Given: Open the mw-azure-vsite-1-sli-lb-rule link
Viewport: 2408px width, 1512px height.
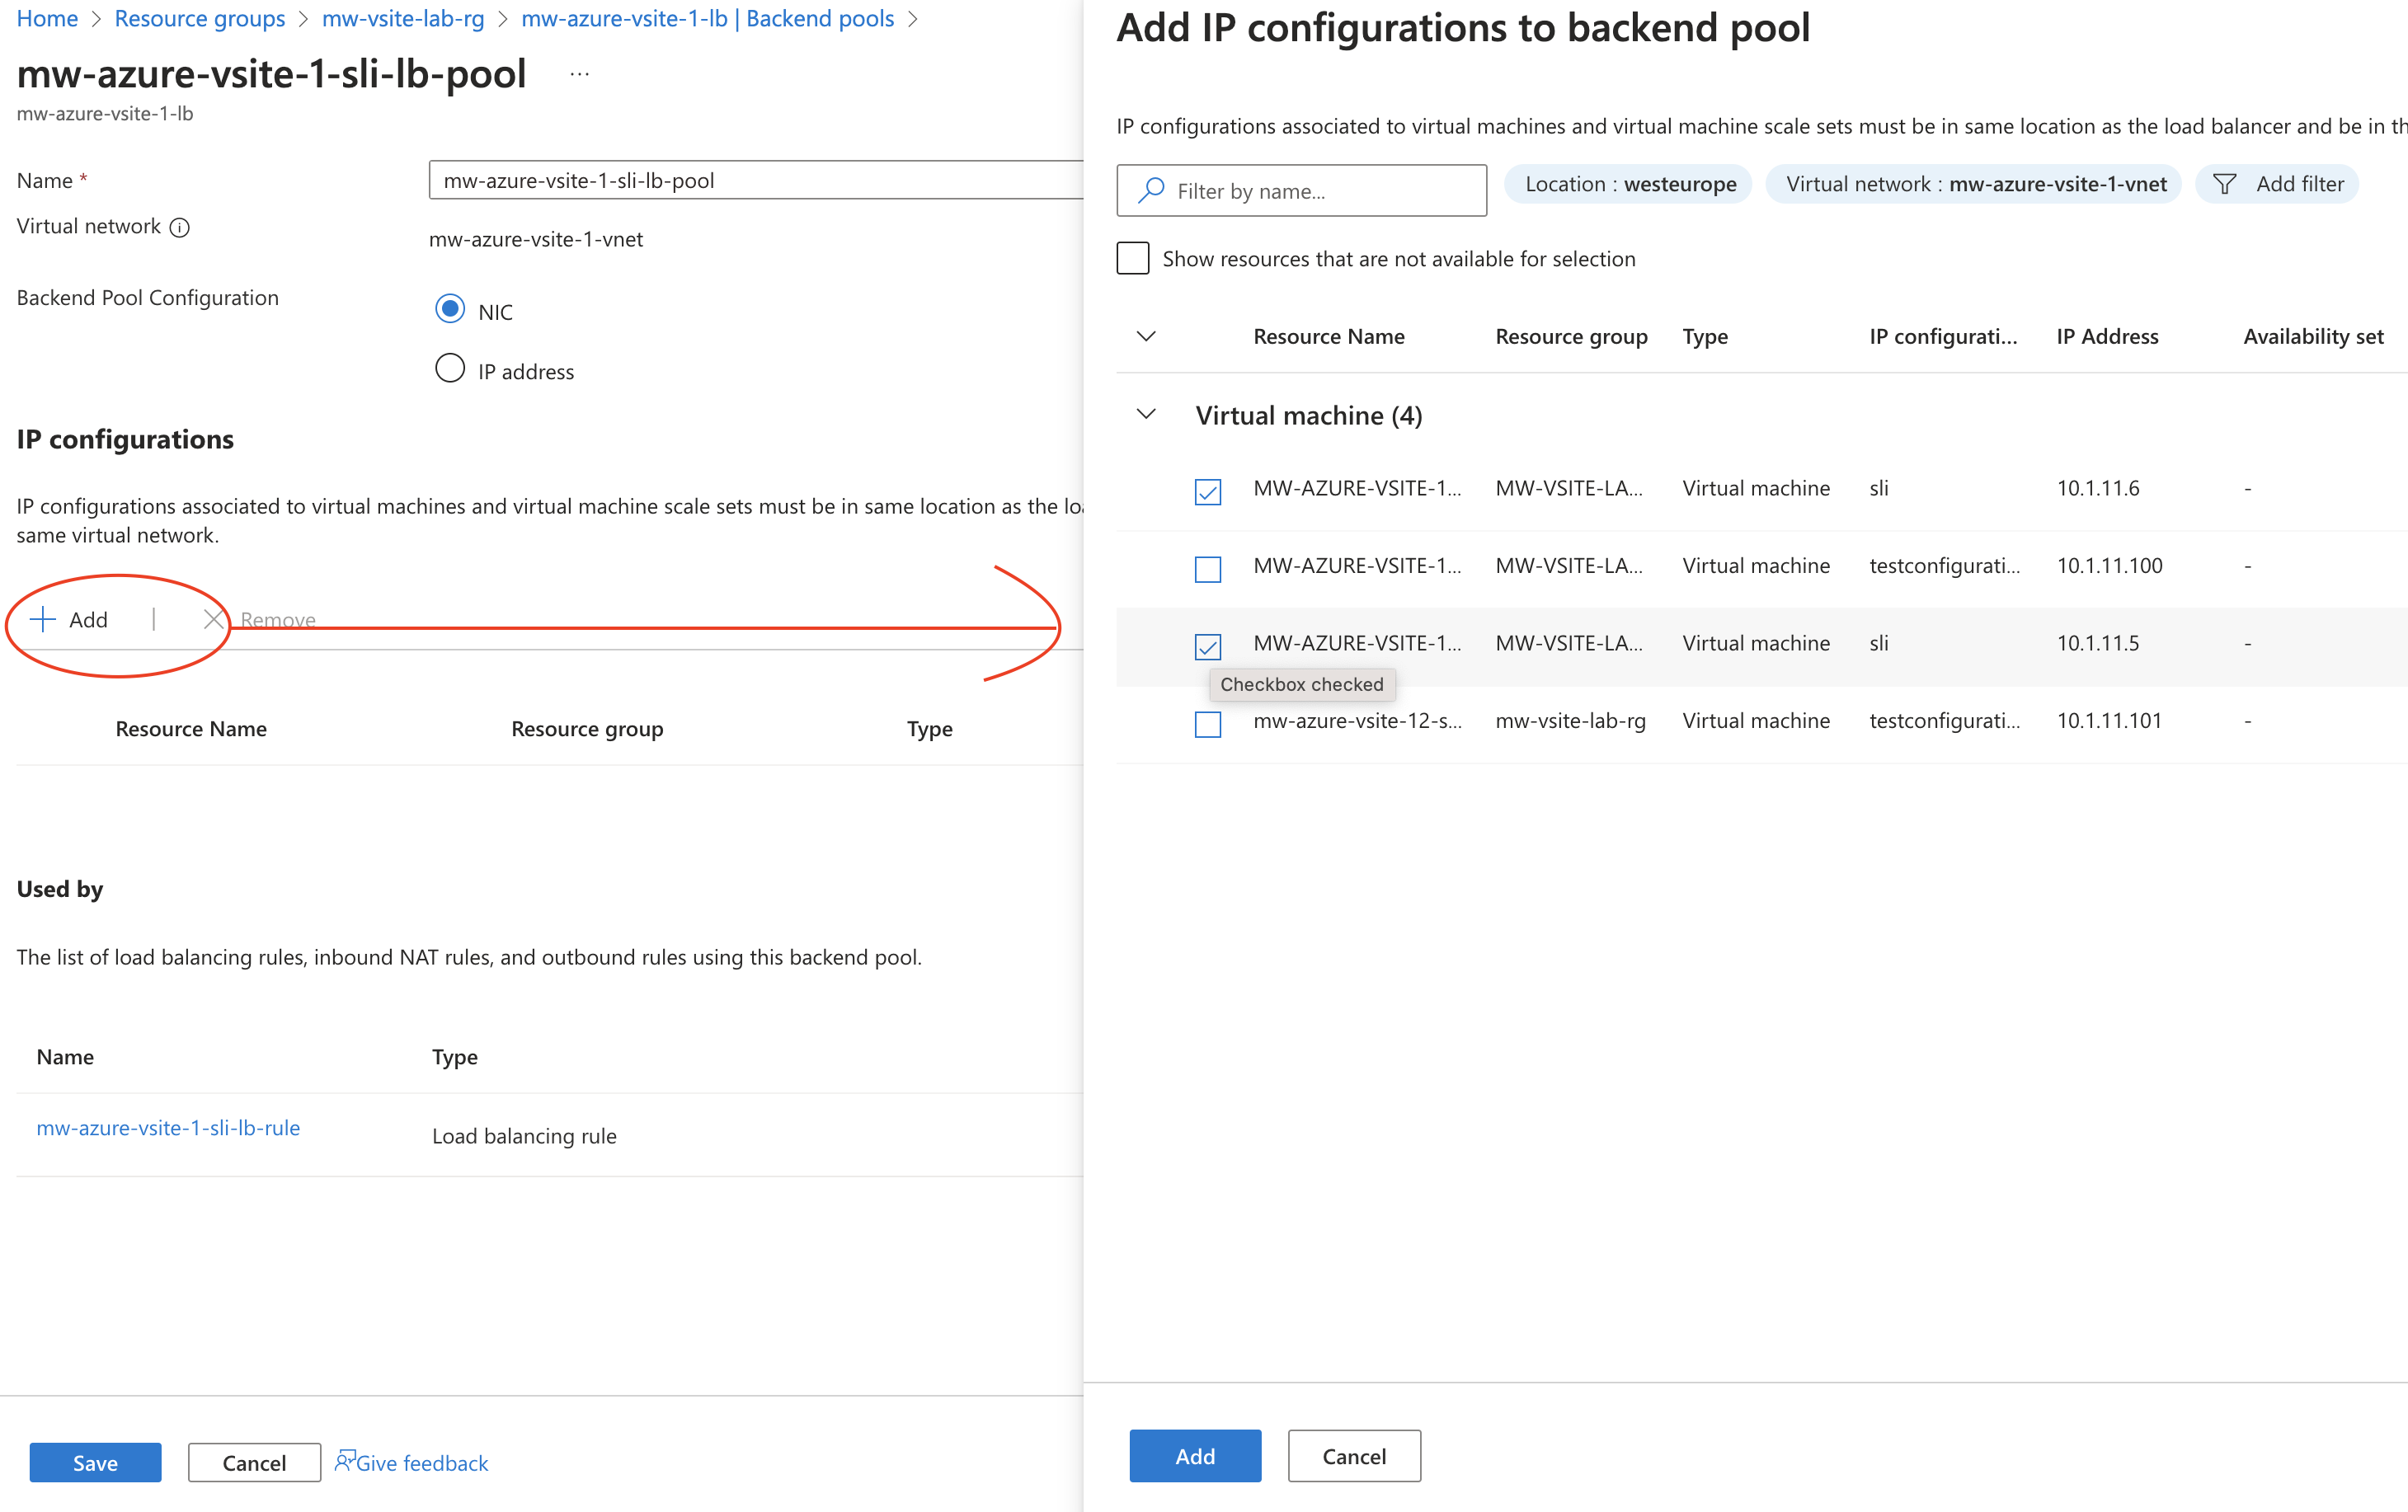Looking at the screenshot, I should click(x=168, y=1127).
